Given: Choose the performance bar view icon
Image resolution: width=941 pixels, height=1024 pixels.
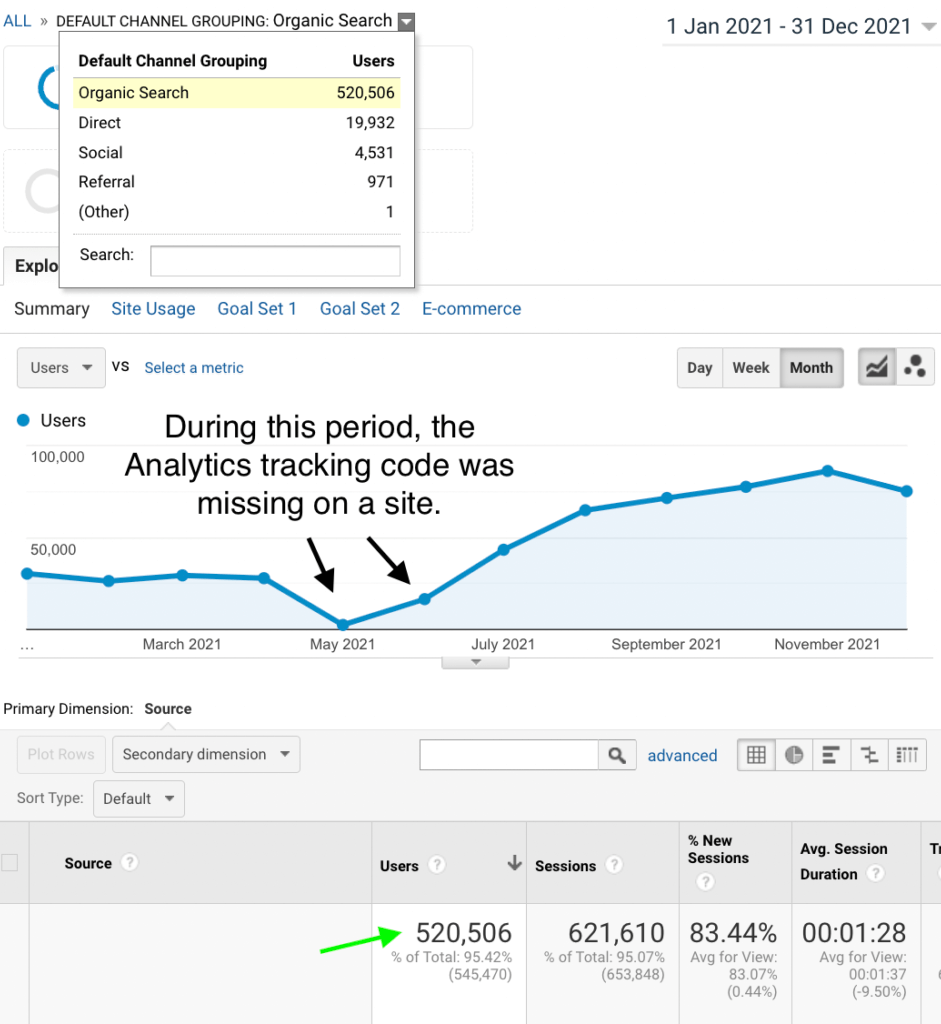Looking at the screenshot, I should click(x=832, y=755).
